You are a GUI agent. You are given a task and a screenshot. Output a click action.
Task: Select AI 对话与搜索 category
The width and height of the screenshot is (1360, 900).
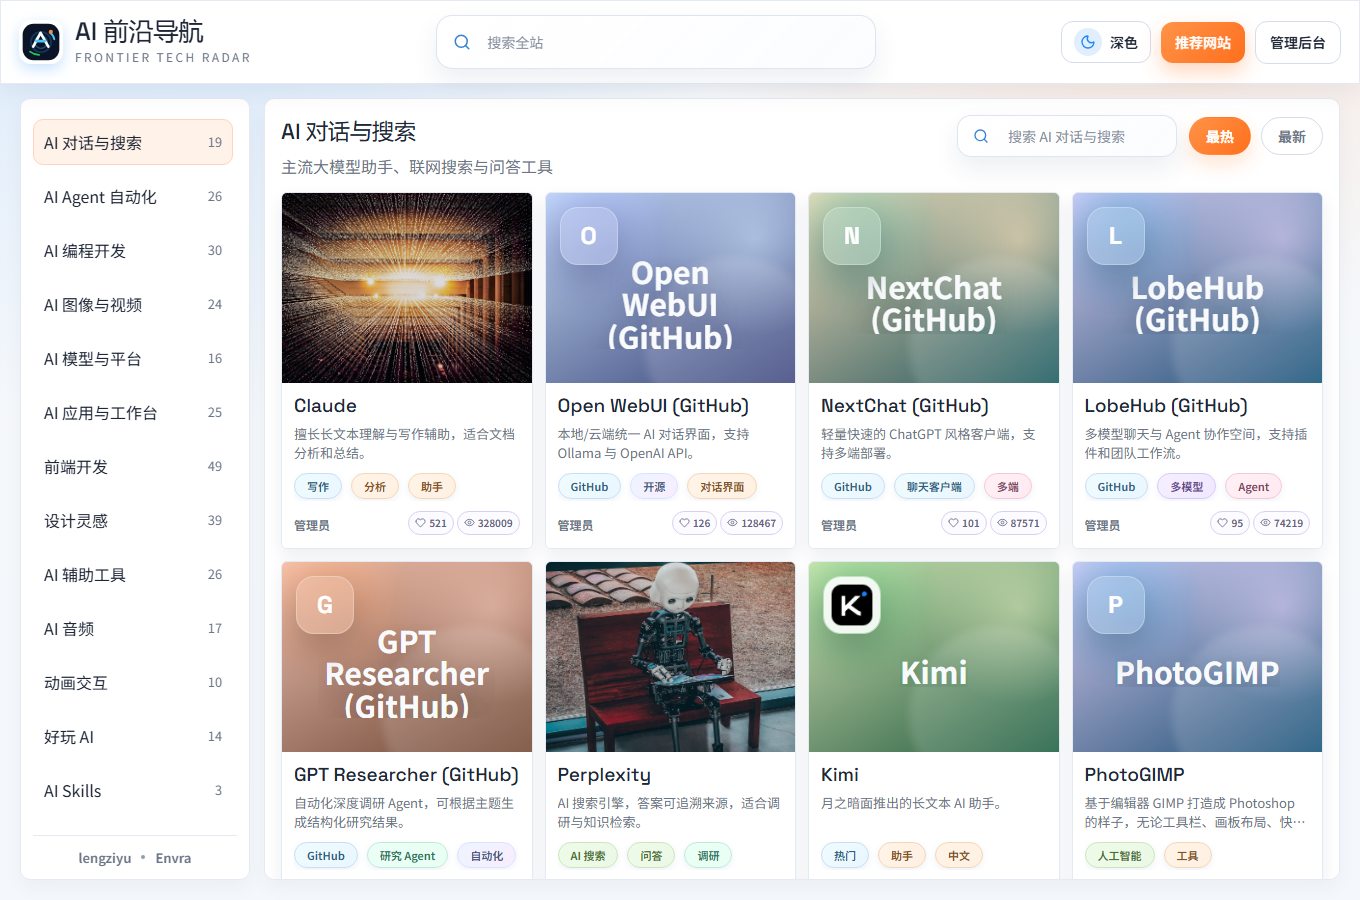click(133, 142)
